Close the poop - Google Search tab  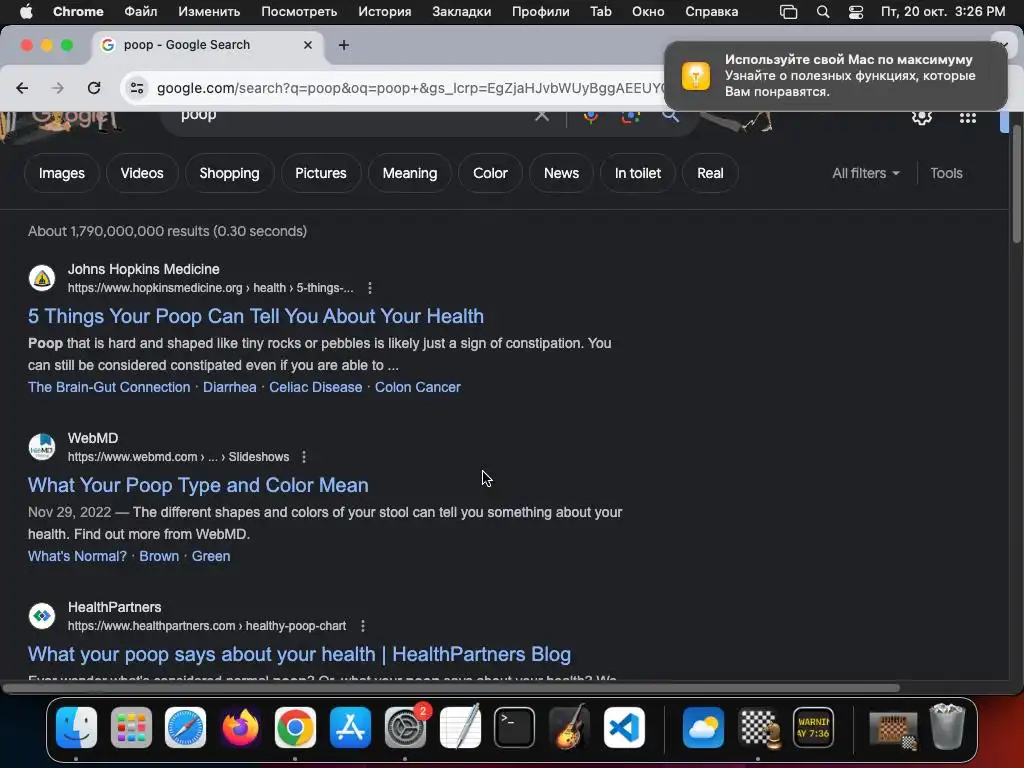point(308,45)
